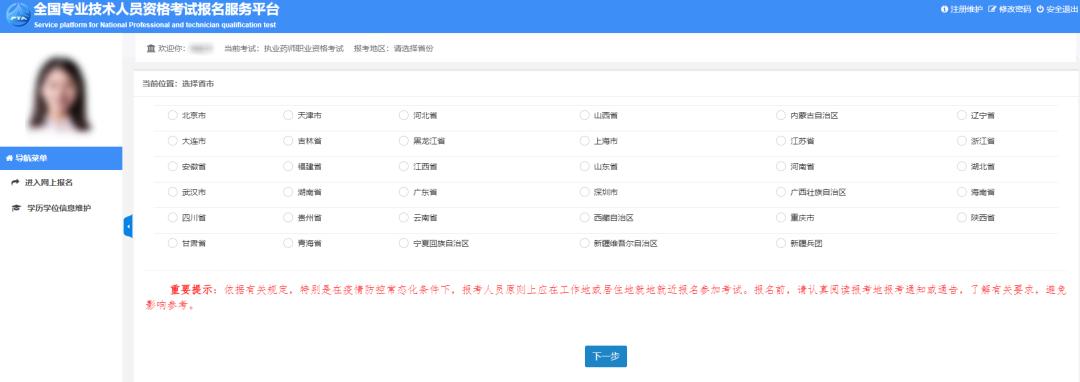This screenshot has height=382, width=1080.
Task: Select the 江苏省 radio button
Action: (780, 140)
